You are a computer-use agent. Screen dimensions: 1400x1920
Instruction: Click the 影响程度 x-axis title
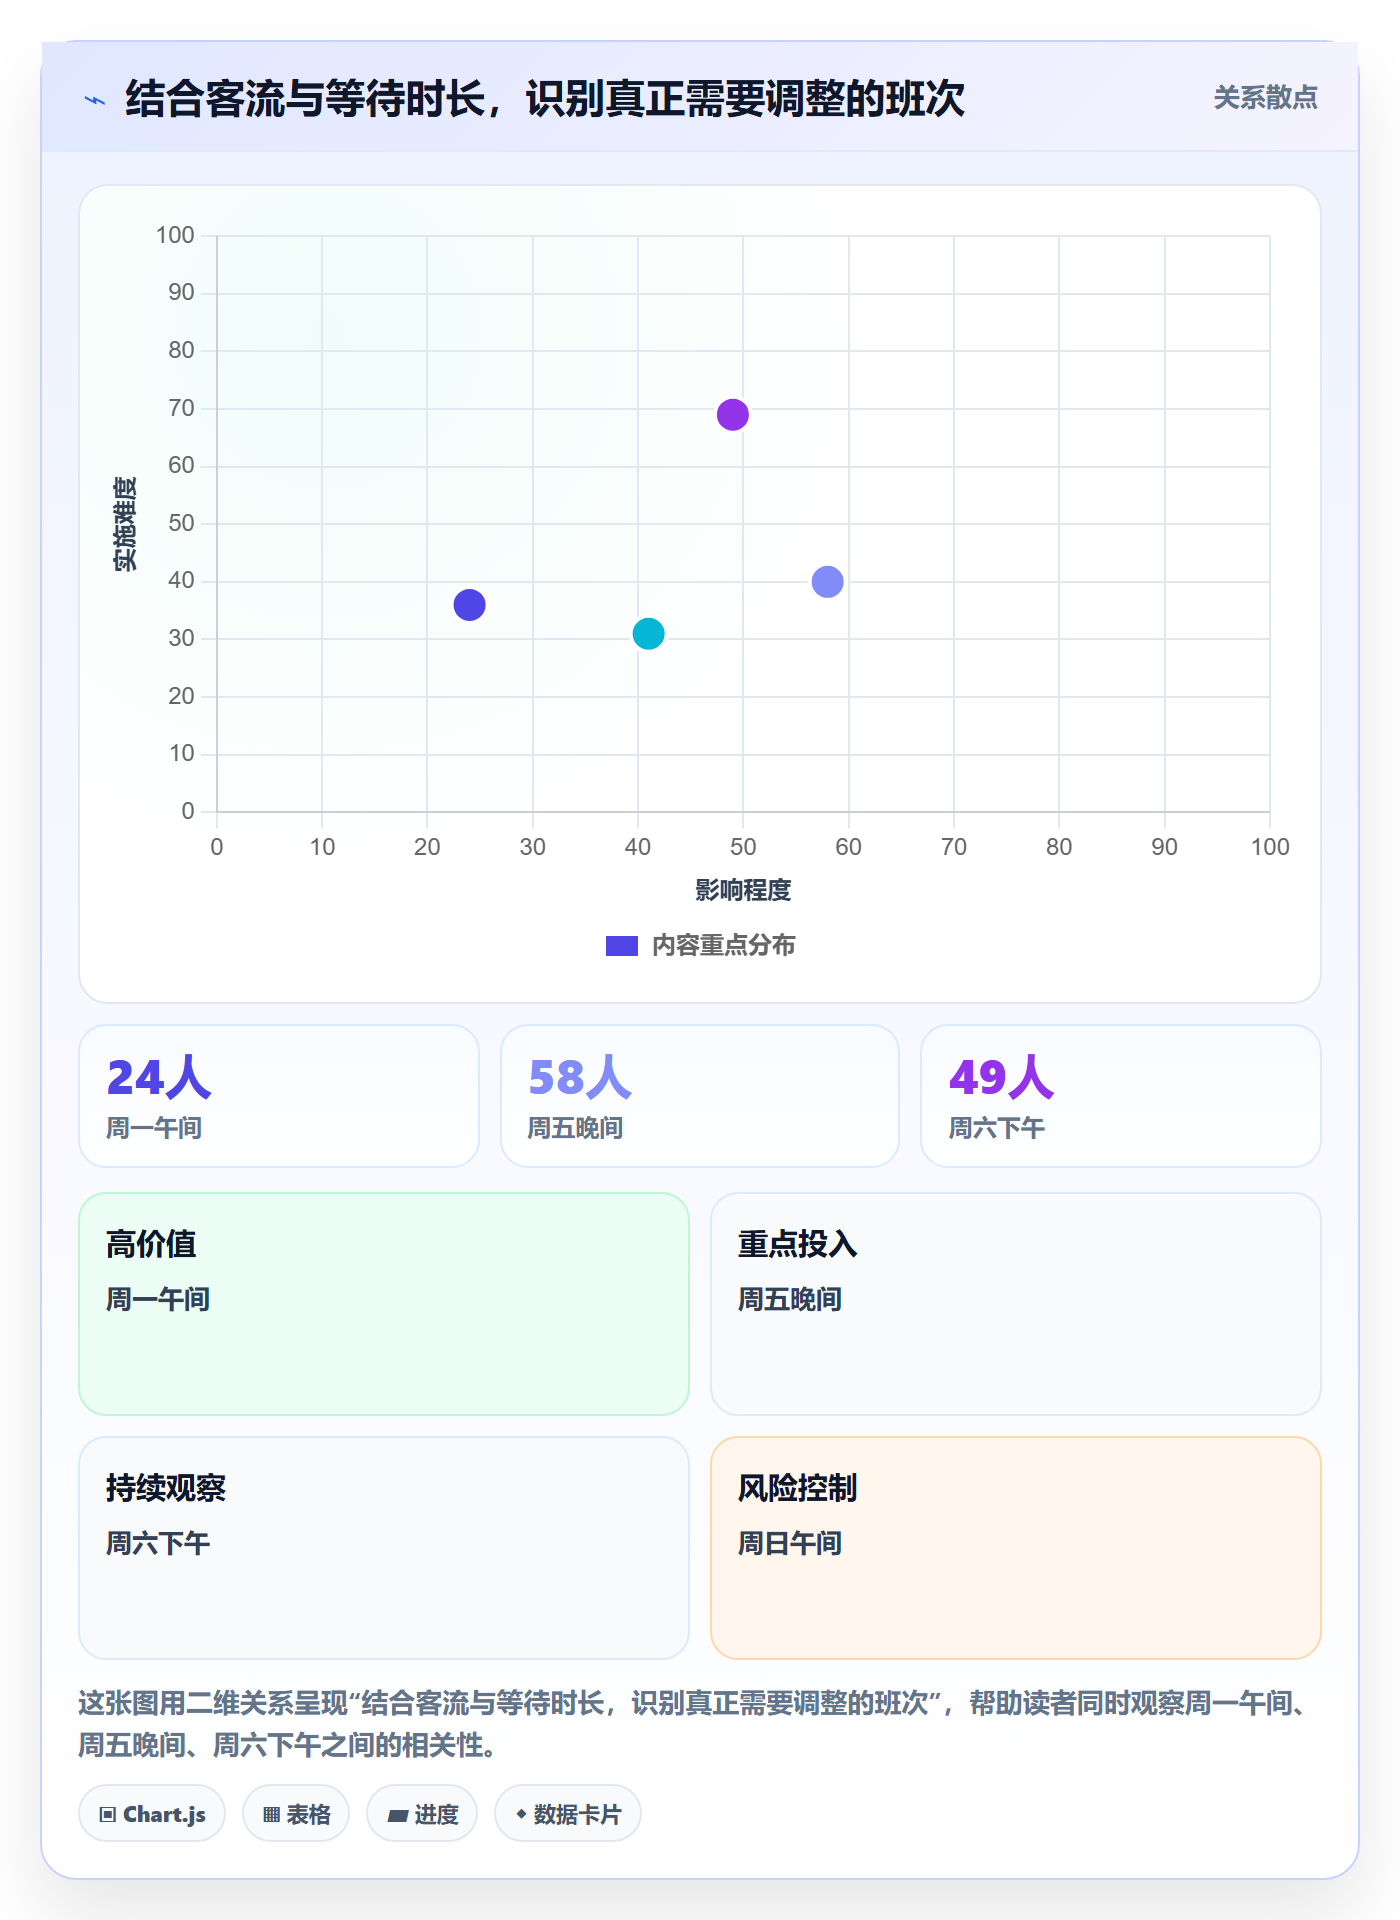743,890
